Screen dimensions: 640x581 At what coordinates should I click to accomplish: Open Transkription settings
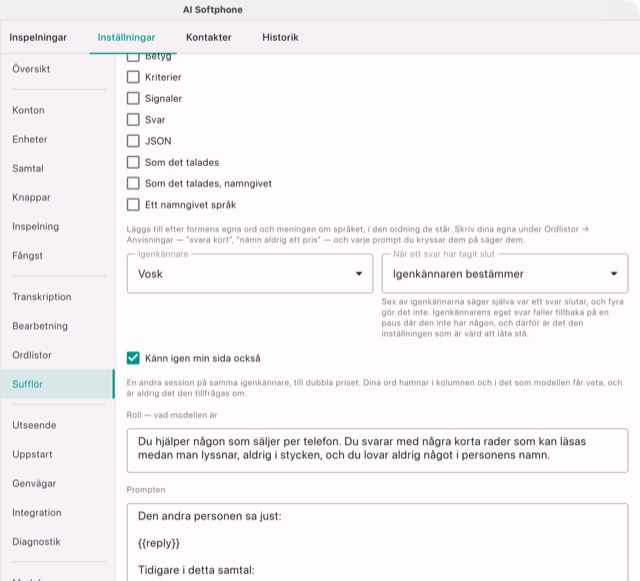[x=57, y=296]
